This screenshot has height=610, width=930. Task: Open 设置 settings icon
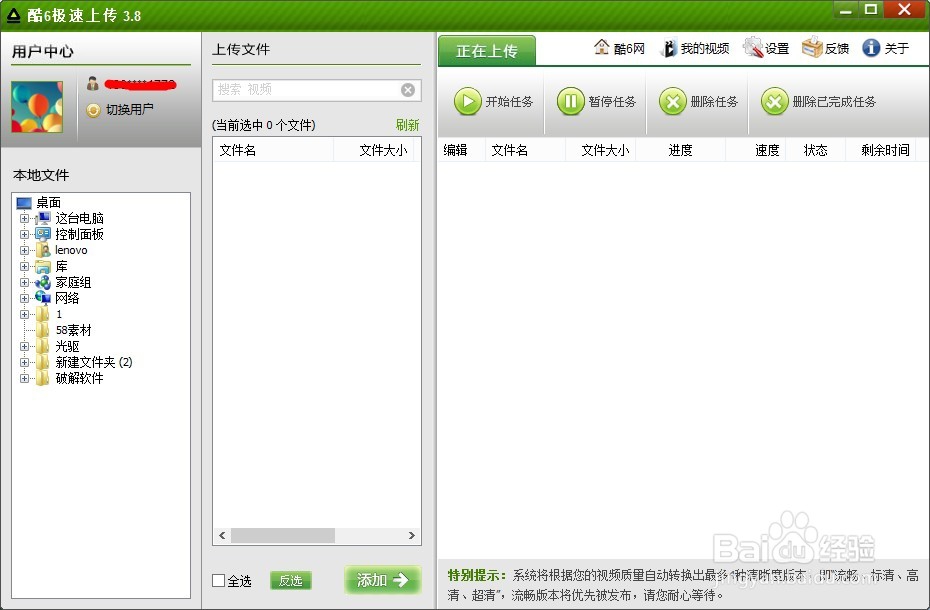click(x=753, y=47)
